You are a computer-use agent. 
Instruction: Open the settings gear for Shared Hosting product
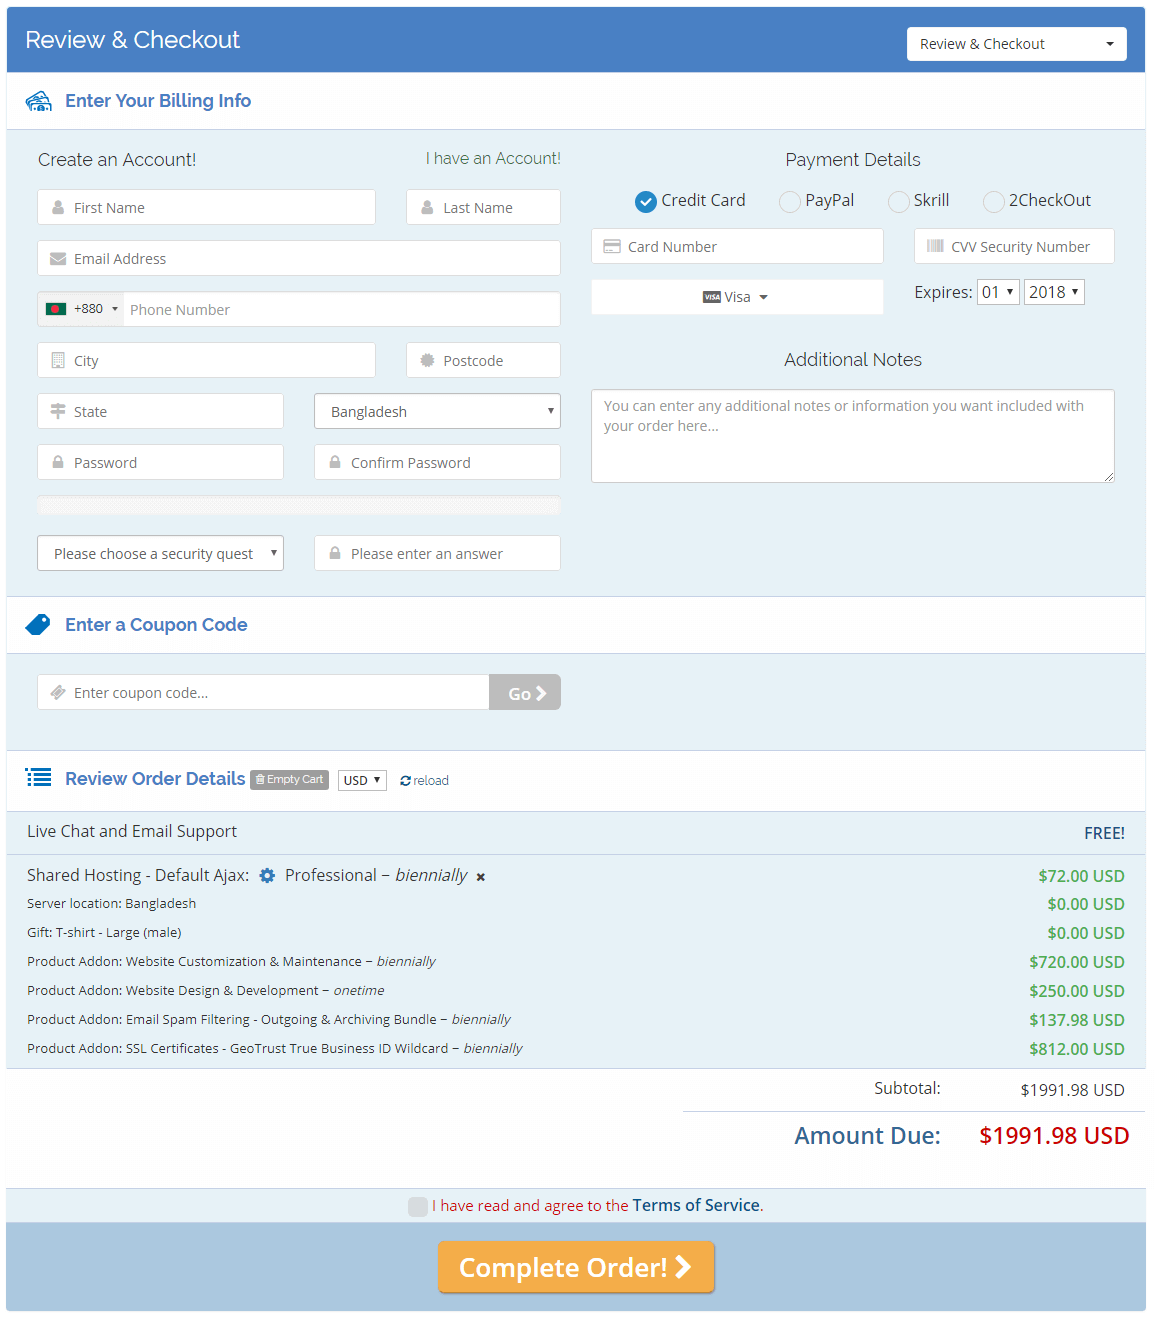point(267,875)
